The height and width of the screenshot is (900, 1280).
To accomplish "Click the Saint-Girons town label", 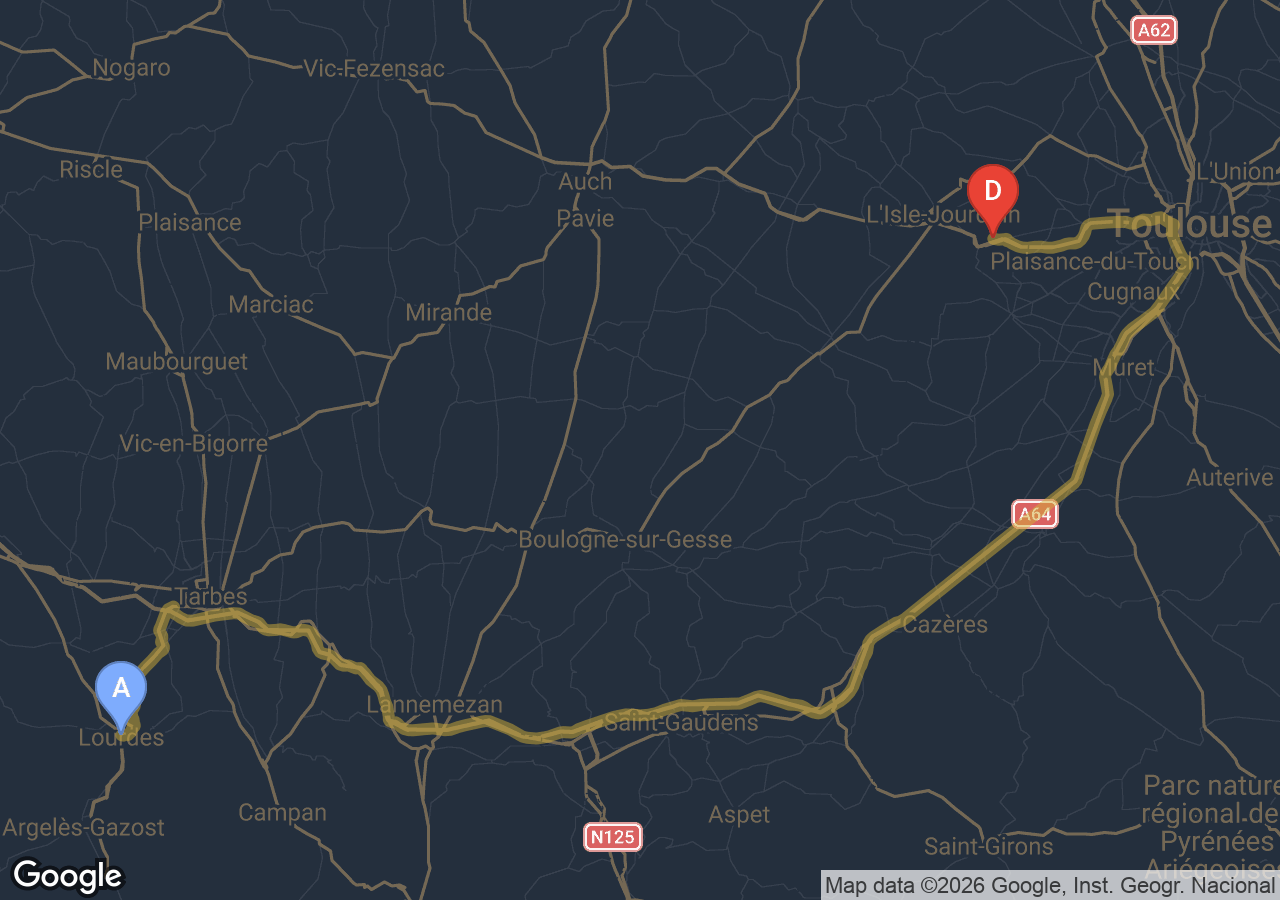I will [x=989, y=847].
